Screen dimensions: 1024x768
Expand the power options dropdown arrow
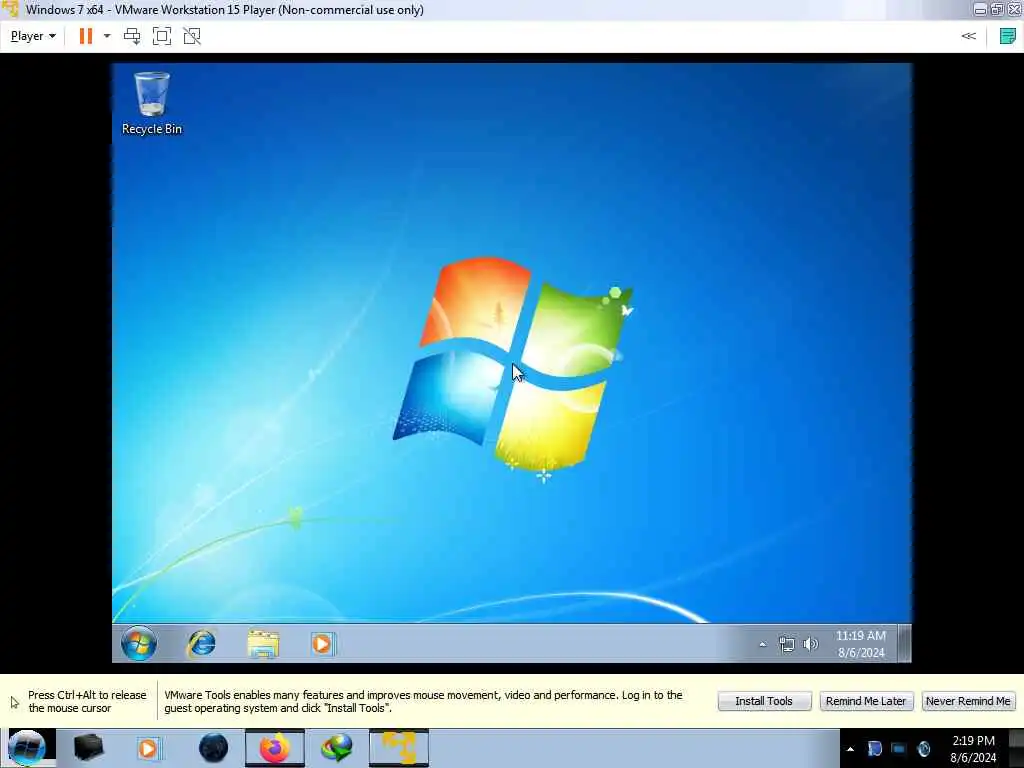point(107,36)
